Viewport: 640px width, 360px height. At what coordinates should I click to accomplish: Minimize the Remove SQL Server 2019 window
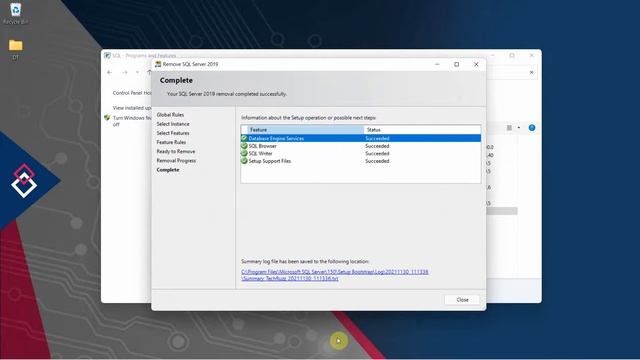[437, 64]
